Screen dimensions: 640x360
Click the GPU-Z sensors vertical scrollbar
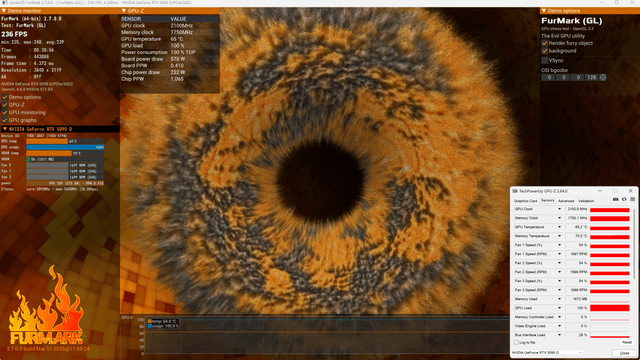634,243
